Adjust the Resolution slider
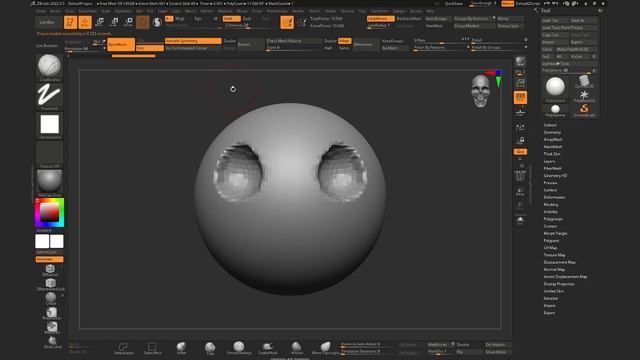640x360 pixels. pos(84,49)
